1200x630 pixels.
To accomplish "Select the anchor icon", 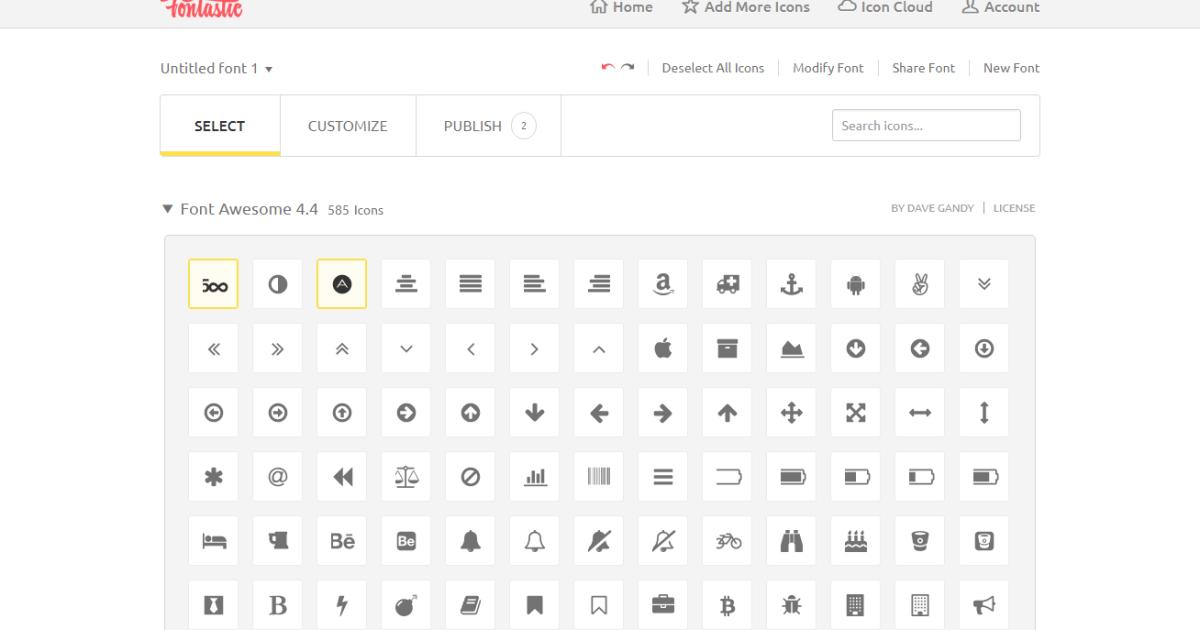I will point(791,284).
